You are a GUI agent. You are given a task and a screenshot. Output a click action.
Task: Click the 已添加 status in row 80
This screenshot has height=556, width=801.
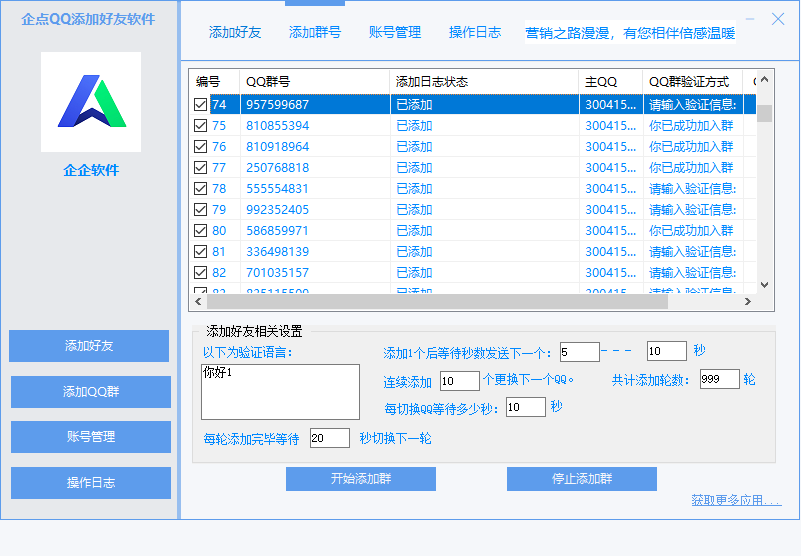pyautogui.click(x=414, y=230)
